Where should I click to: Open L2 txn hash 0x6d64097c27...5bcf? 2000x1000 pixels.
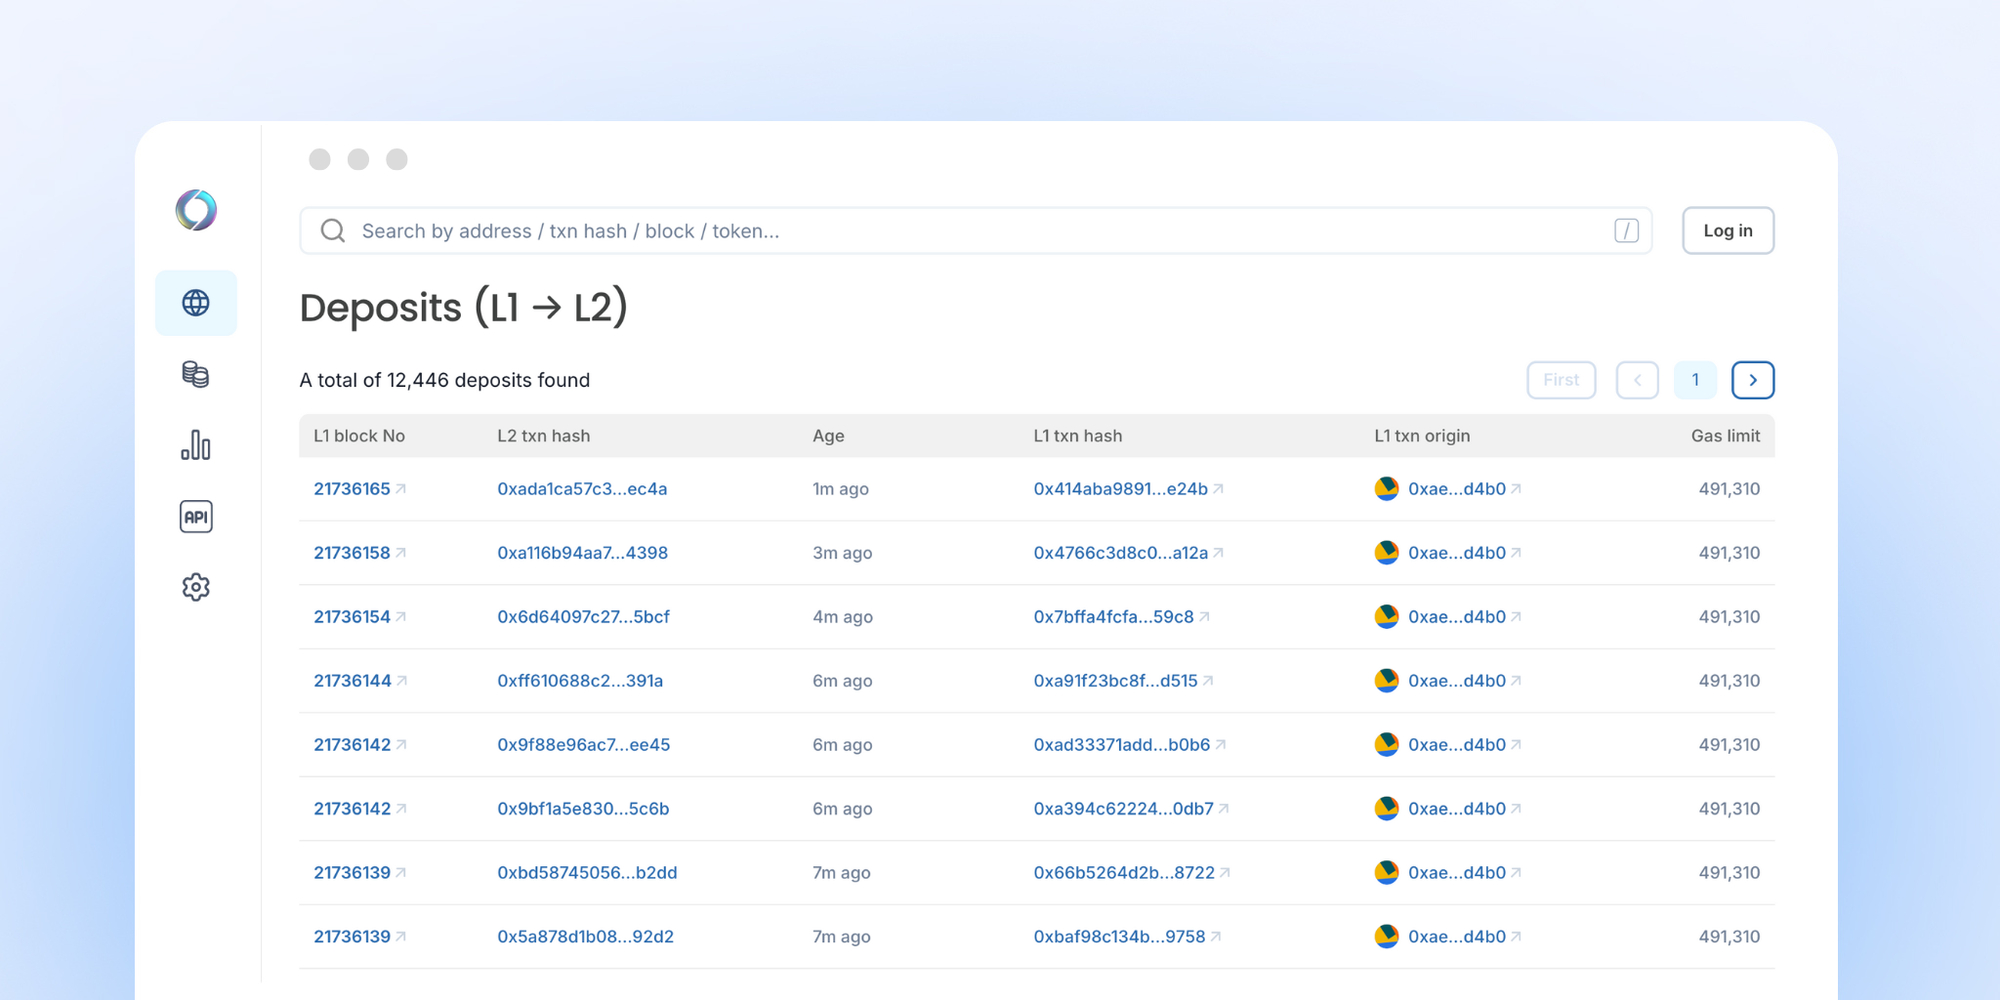(583, 617)
